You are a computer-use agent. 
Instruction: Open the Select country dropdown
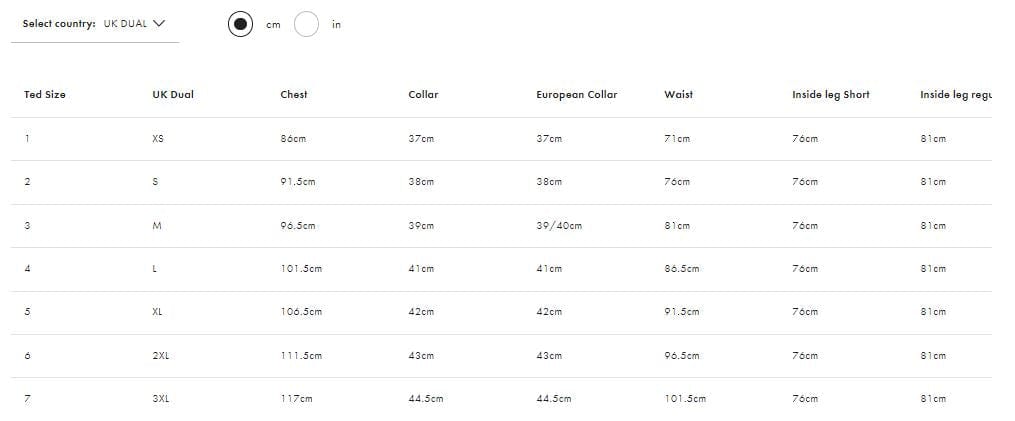tap(94, 24)
